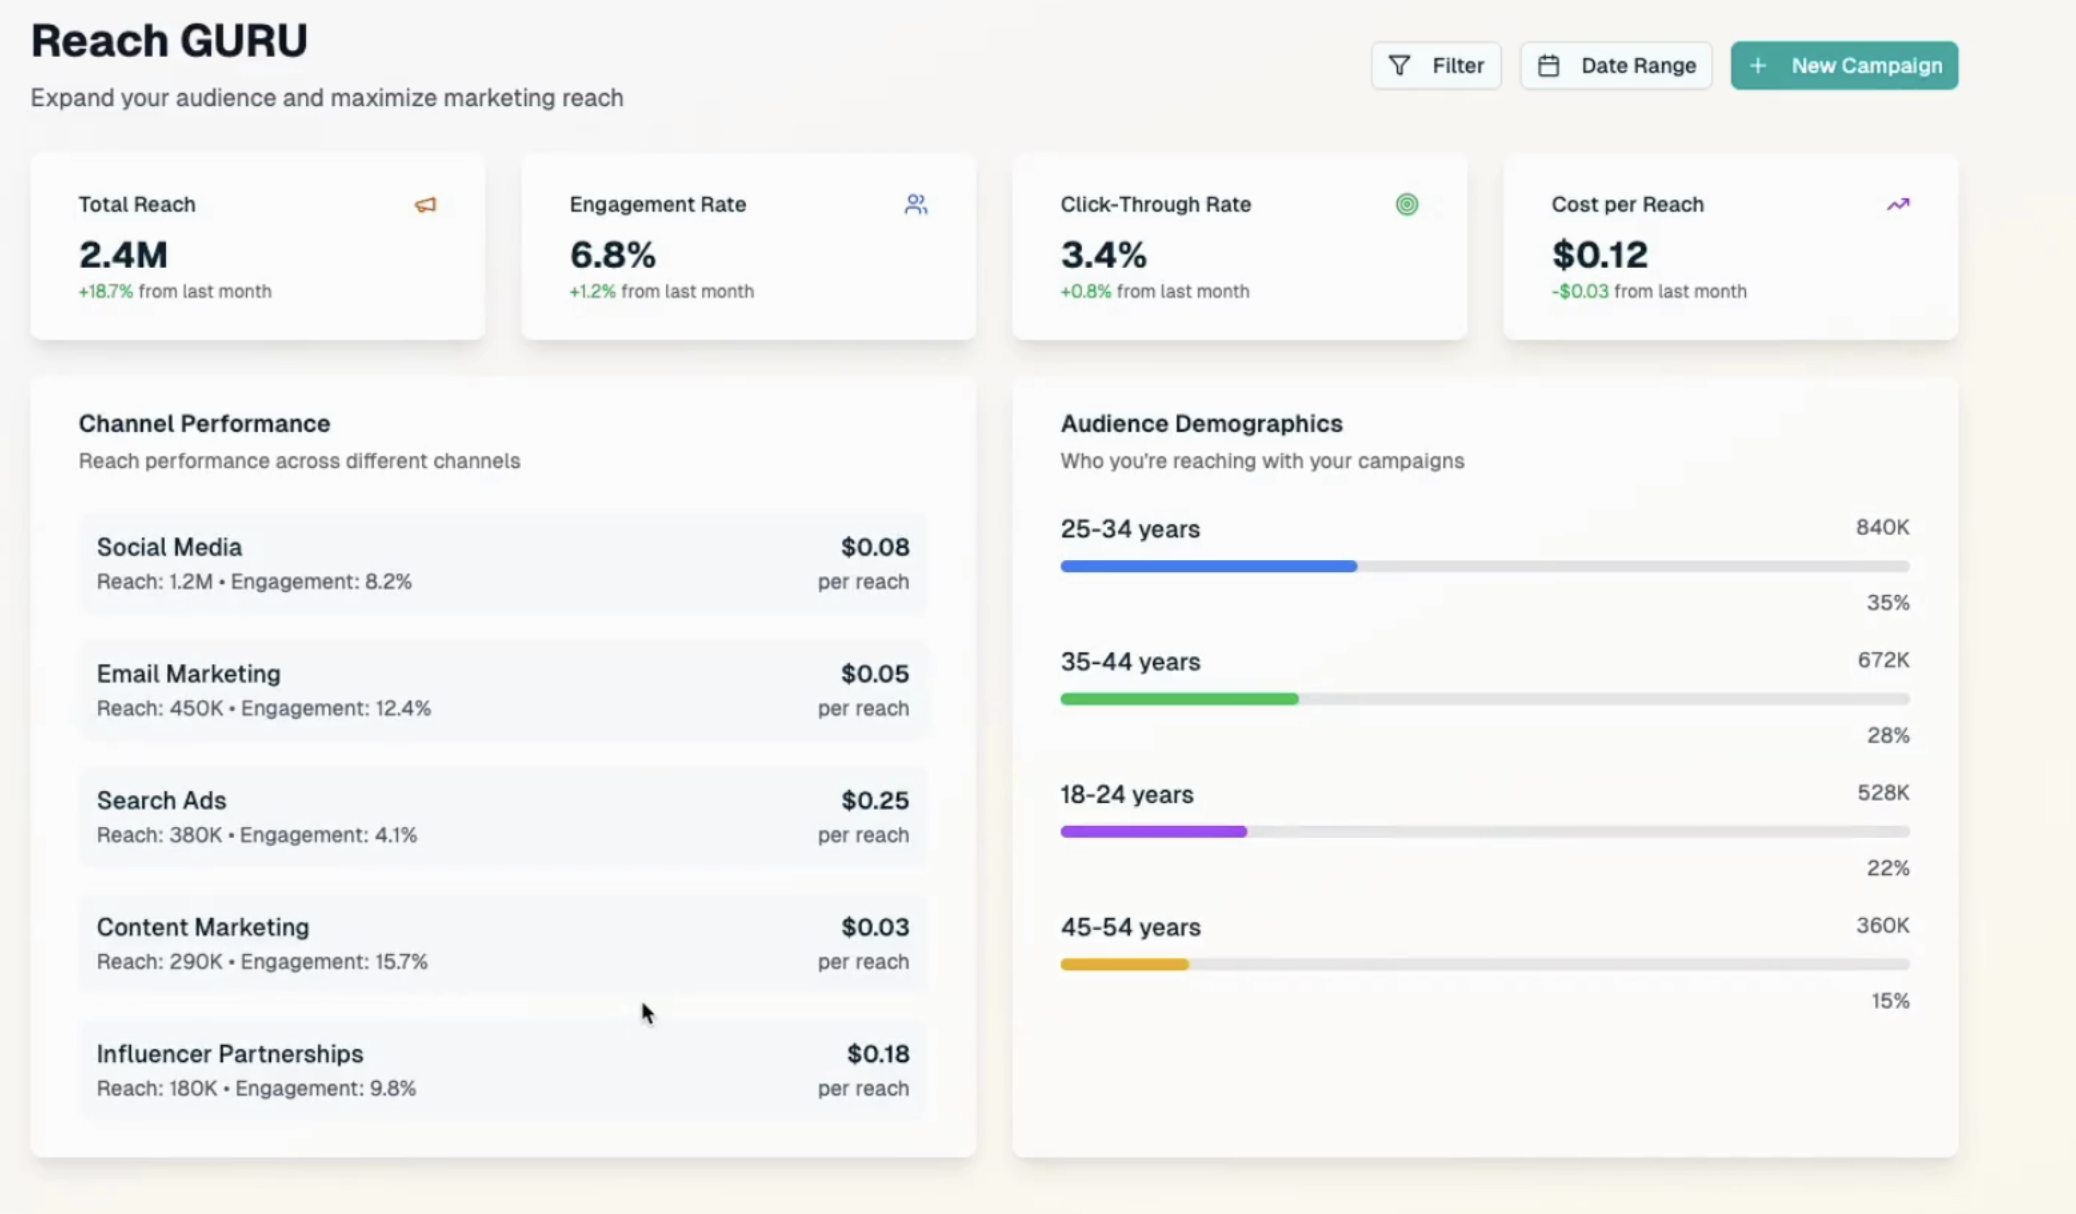Image resolution: width=2076 pixels, height=1214 pixels.
Task: Select the Content Marketing channel row
Action: pos(503,942)
